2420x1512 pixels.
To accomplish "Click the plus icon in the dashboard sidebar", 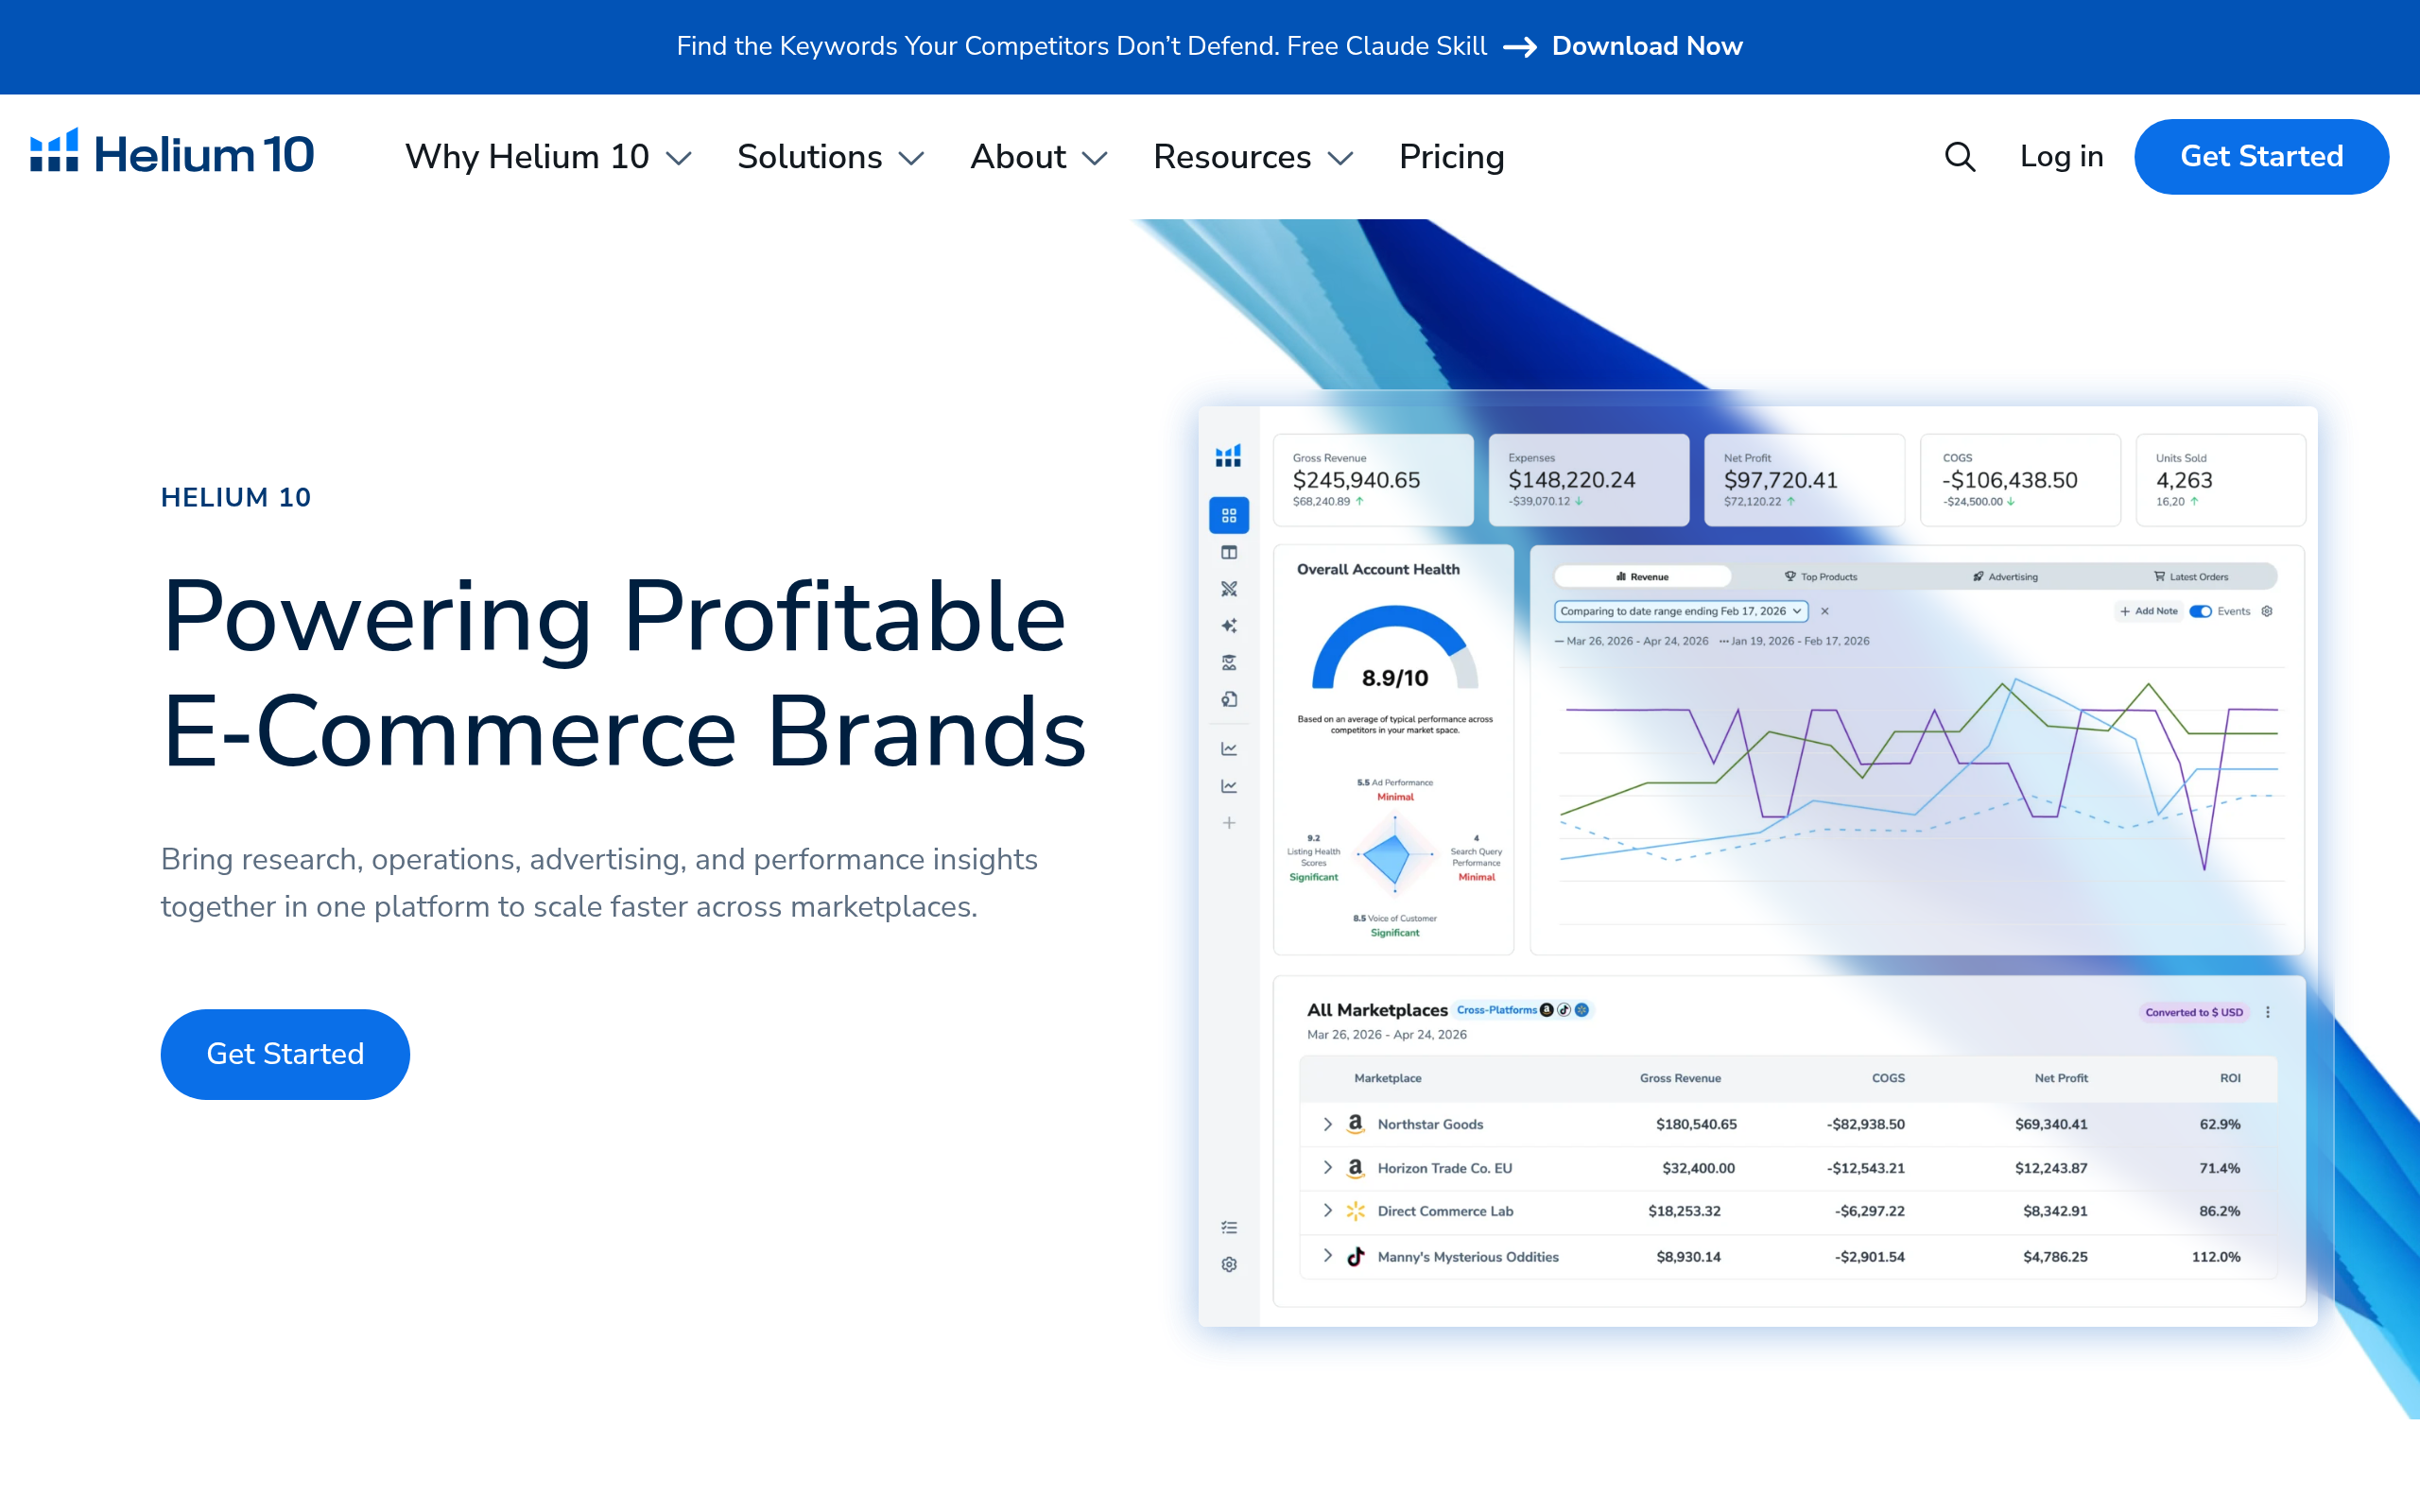I will pos(1229,823).
